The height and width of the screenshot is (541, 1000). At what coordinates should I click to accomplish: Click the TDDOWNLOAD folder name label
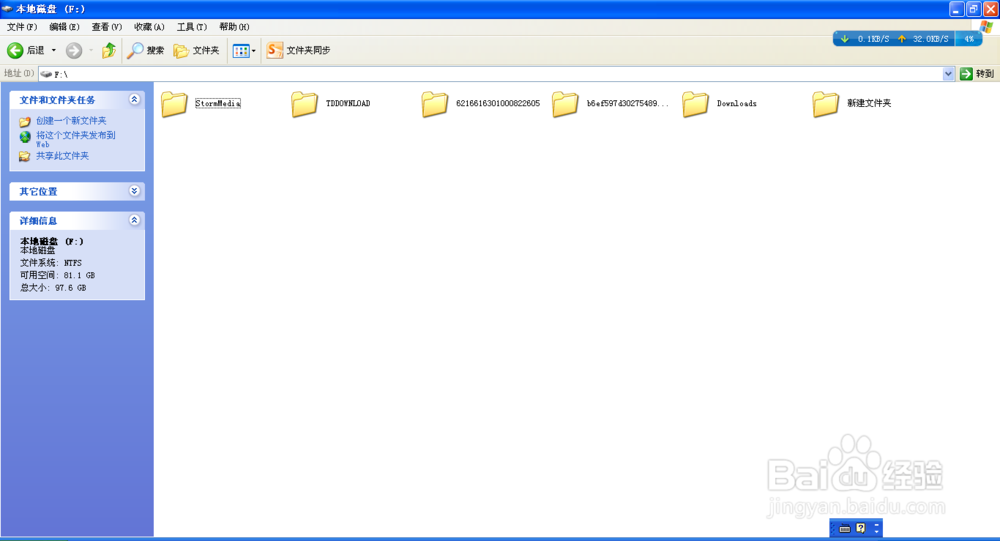pyautogui.click(x=348, y=103)
